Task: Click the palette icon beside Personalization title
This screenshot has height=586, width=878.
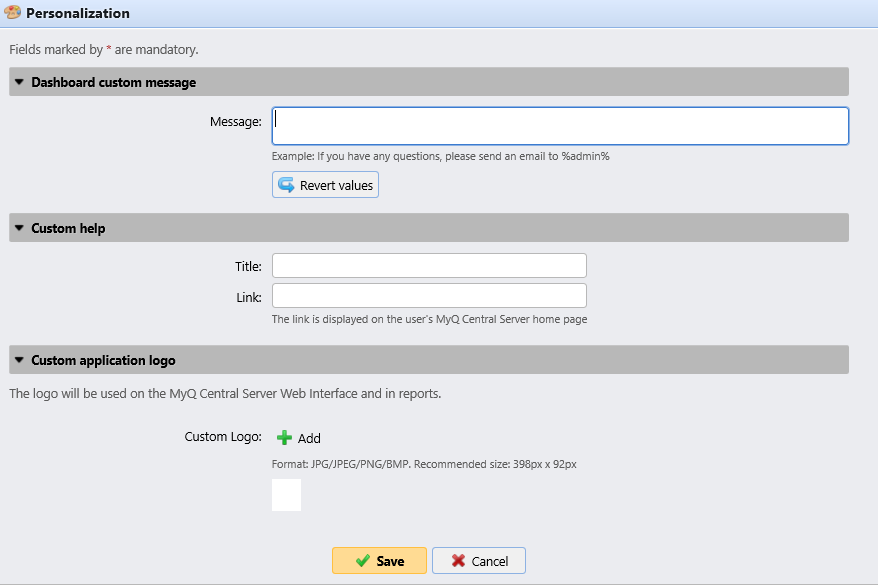Action: click(14, 13)
